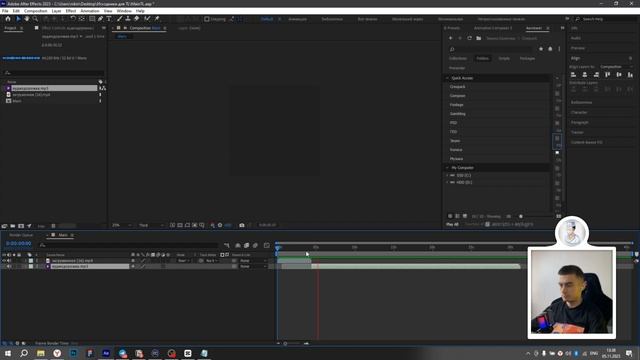This screenshot has width=640, height=360.
Task: Select the Clone Stamp tool
Action: click(x=128, y=19)
